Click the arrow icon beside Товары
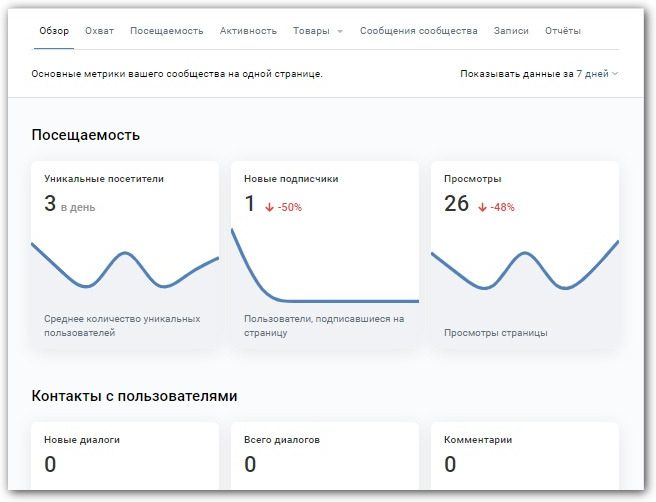 [340, 32]
